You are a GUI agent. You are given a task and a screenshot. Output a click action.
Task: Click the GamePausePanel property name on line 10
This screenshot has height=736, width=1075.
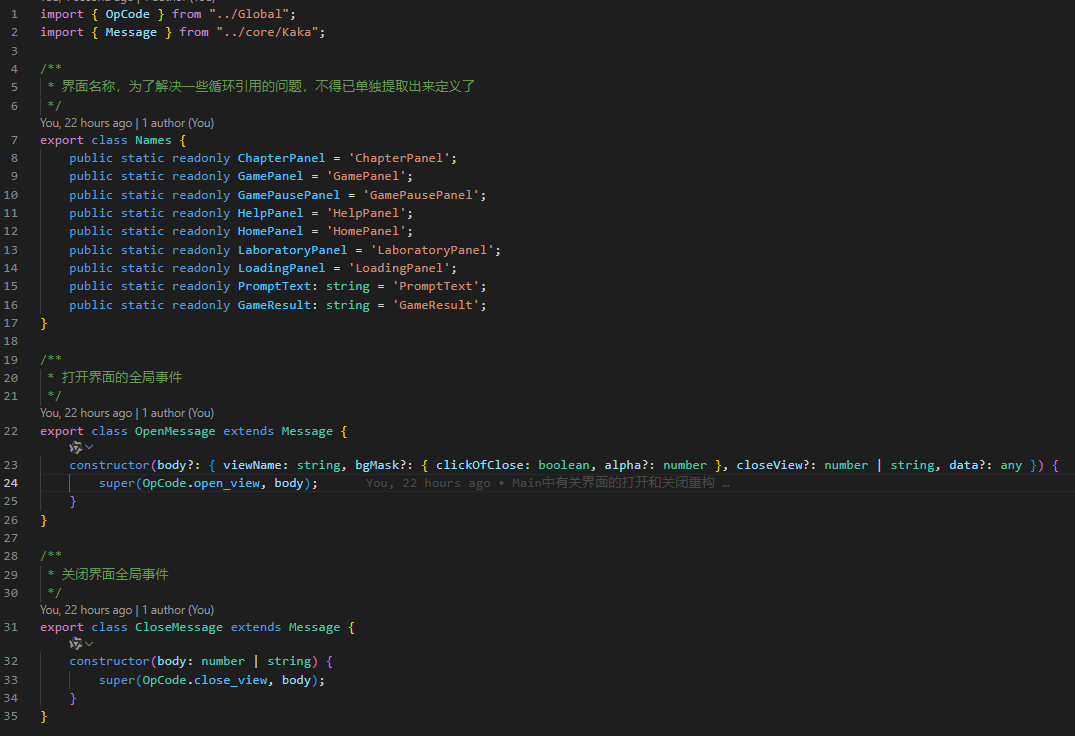pyautogui.click(x=289, y=195)
